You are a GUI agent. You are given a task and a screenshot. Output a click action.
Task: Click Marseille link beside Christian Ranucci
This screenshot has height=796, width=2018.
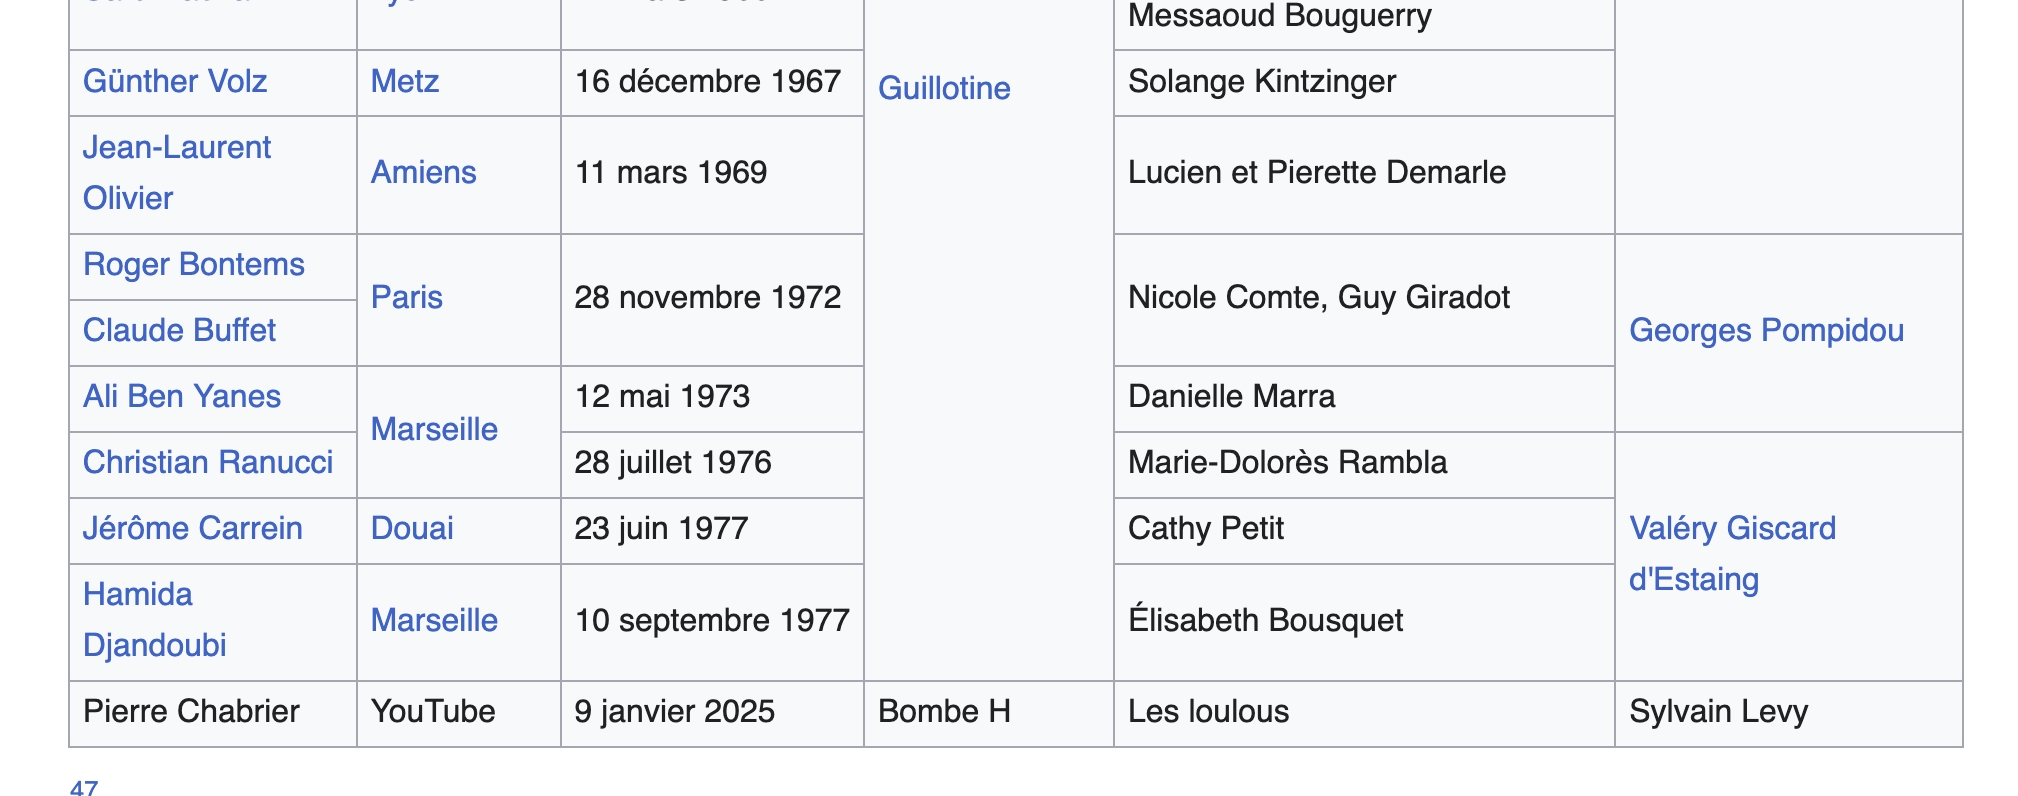(x=434, y=429)
